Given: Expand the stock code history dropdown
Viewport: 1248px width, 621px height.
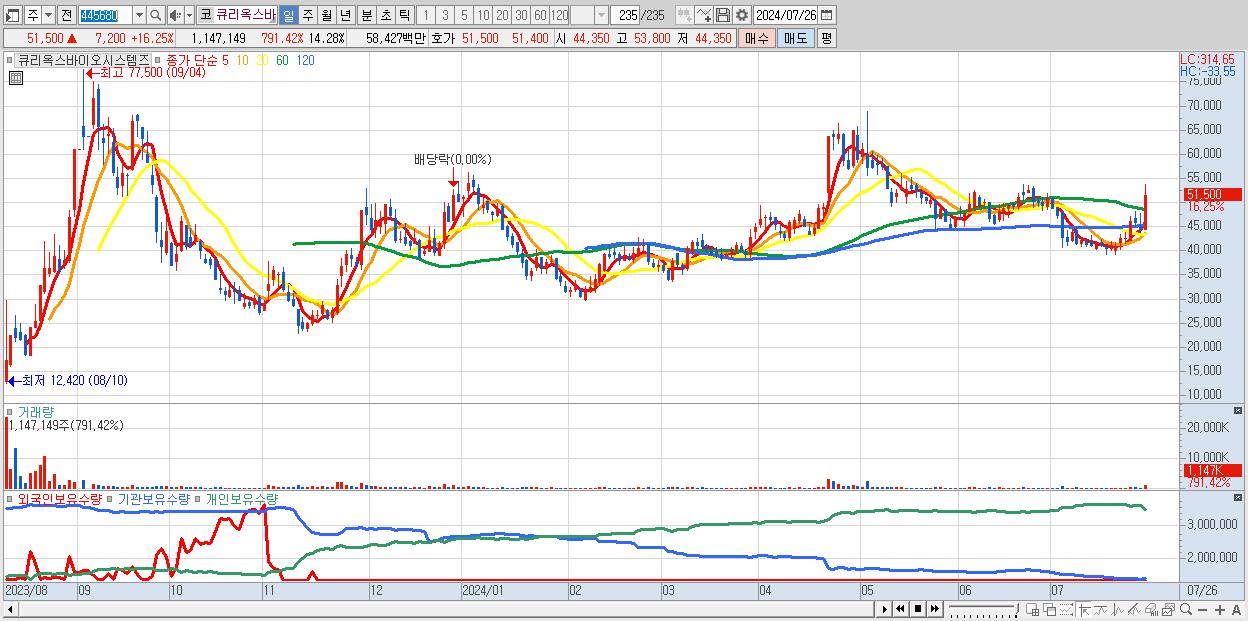Looking at the screenshot, I should click(x=139, y=15).
